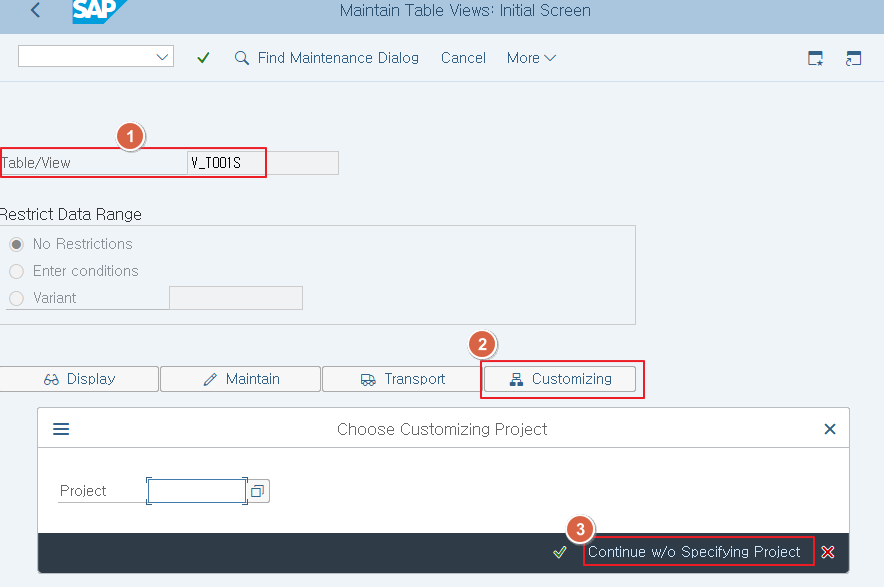Click the Customizing button
The image size is (884, 587).
click(x=560, y=379)
